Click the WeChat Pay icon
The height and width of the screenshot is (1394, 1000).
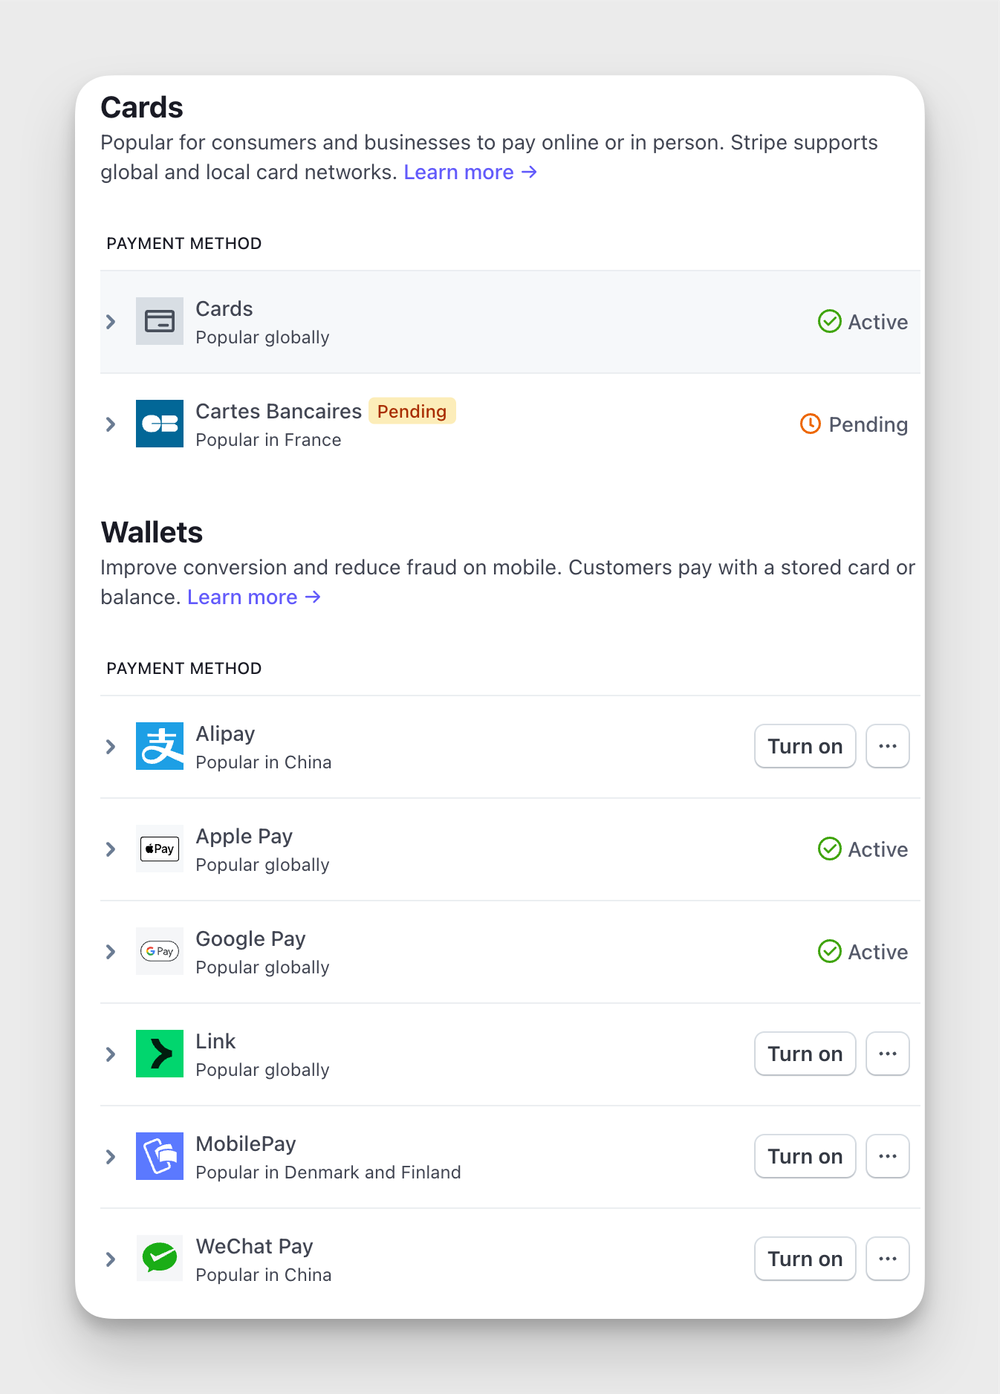click(159, 1258)
